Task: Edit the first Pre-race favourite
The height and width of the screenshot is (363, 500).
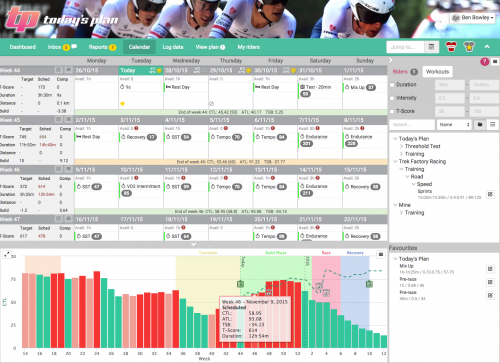Action: (490, 282)
